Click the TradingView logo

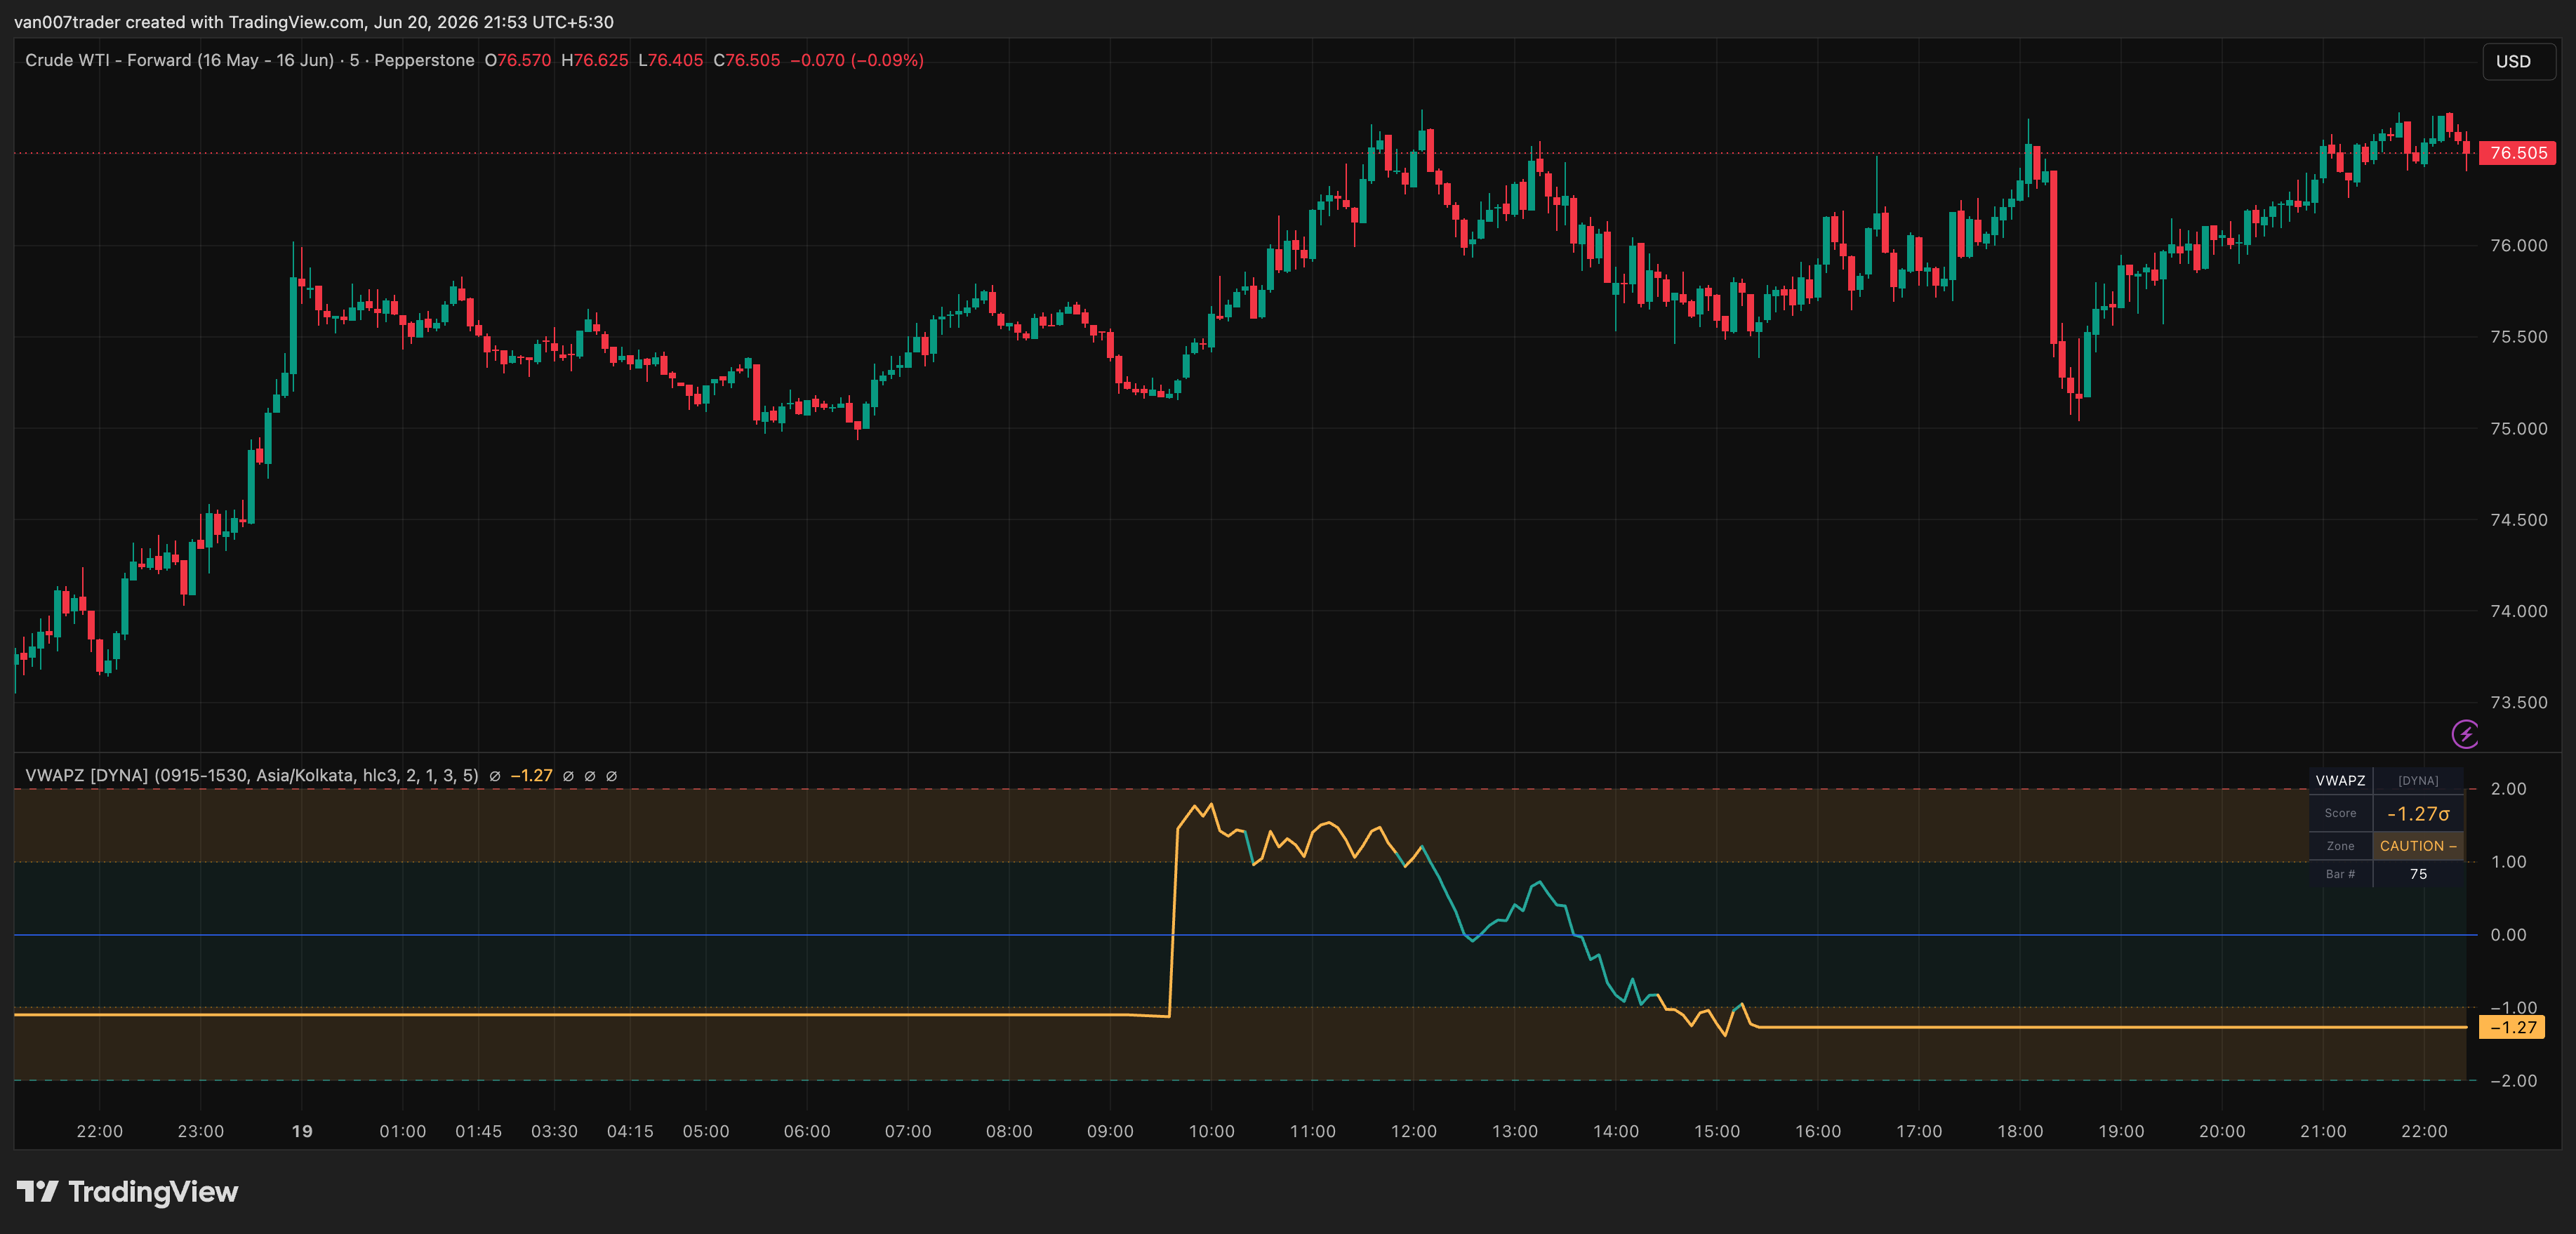128,1192
